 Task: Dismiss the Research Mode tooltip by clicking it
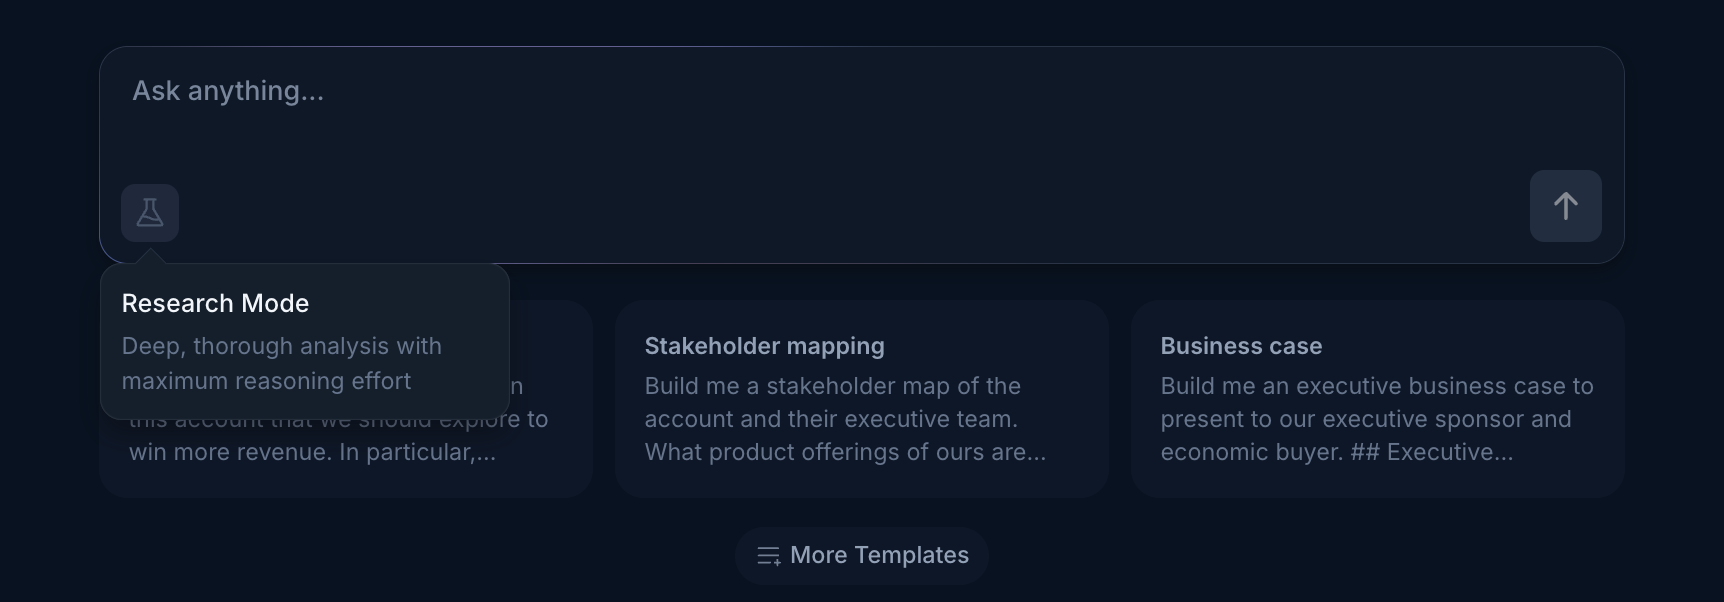click(x=304, y=340)
